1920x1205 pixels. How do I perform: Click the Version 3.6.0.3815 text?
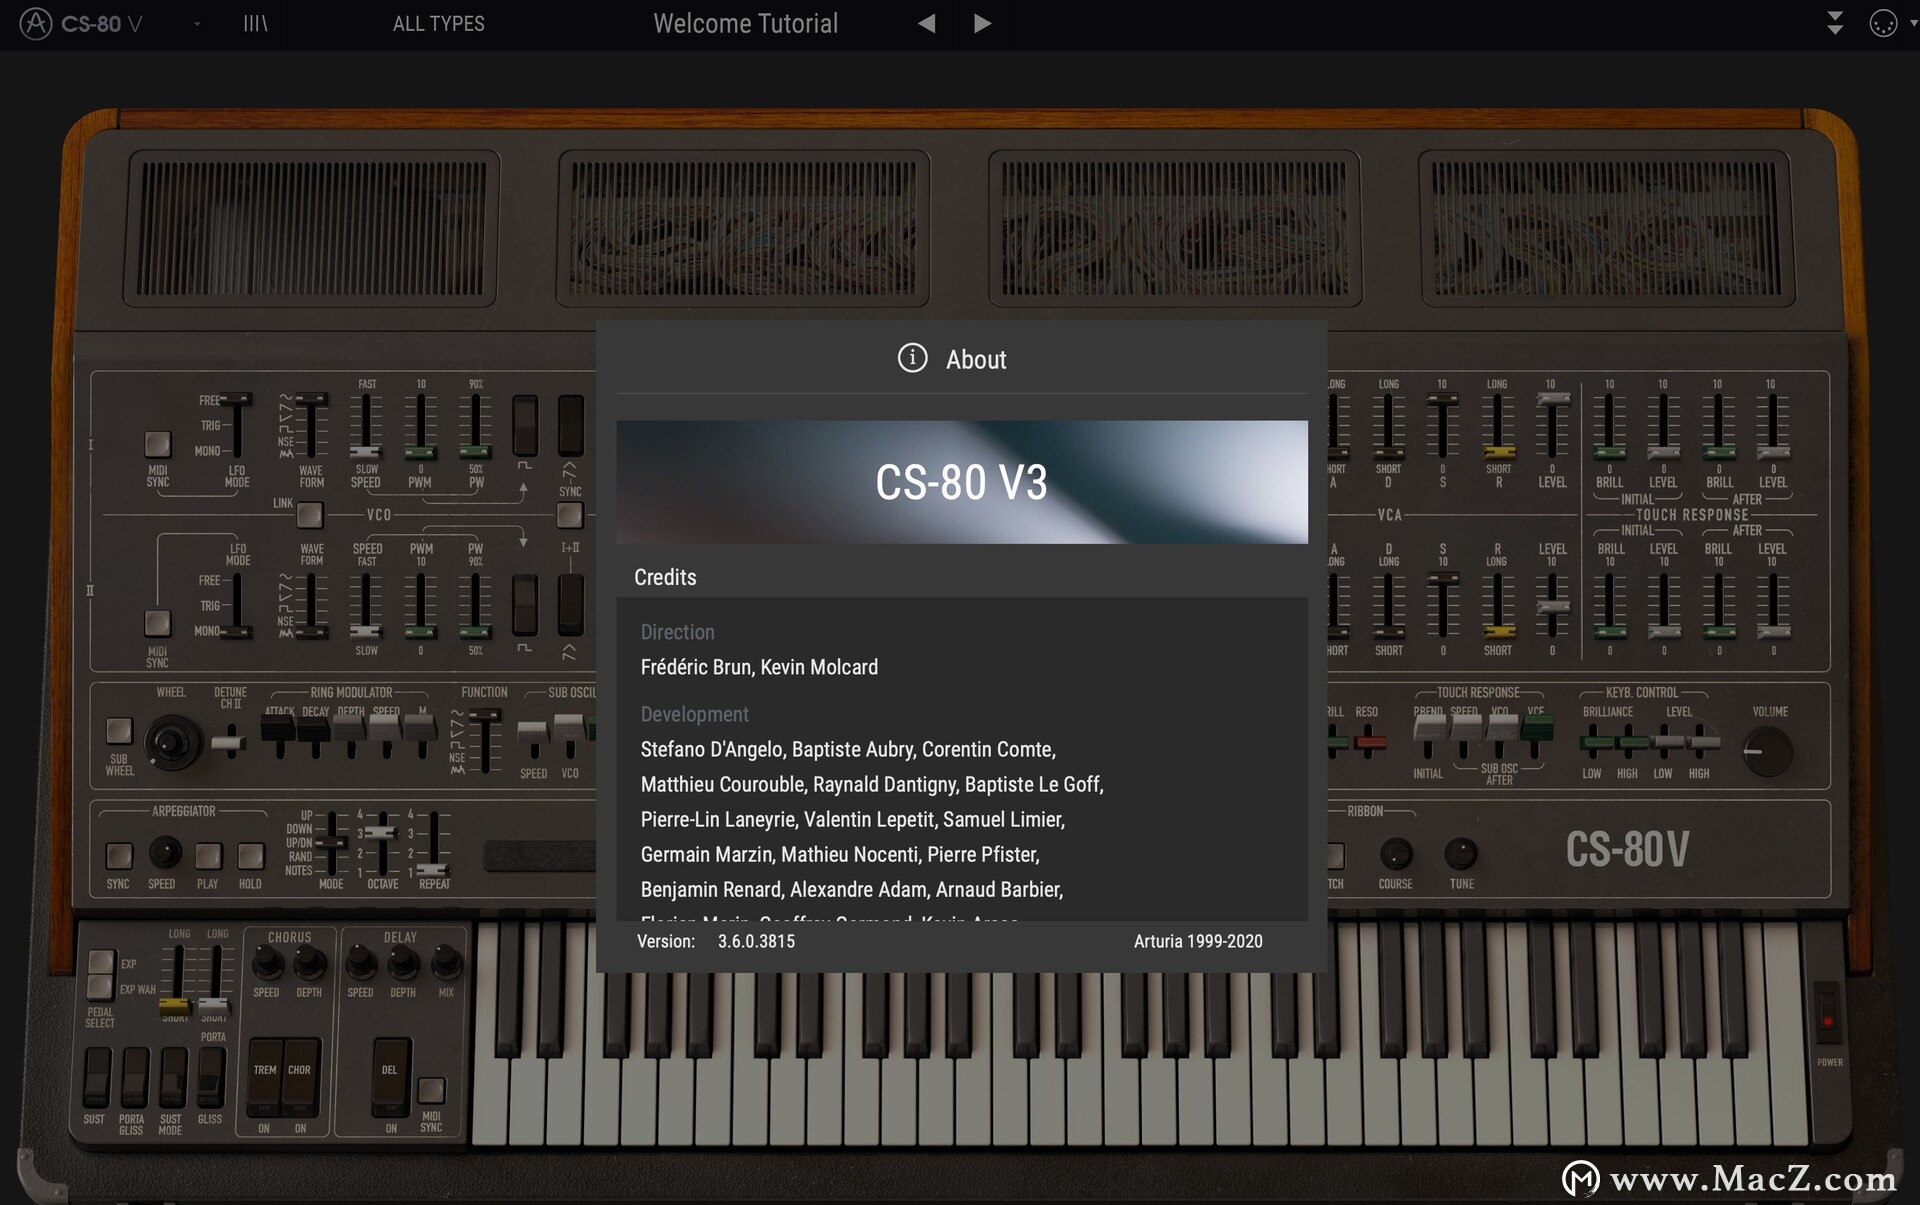(x=716, y=941)
